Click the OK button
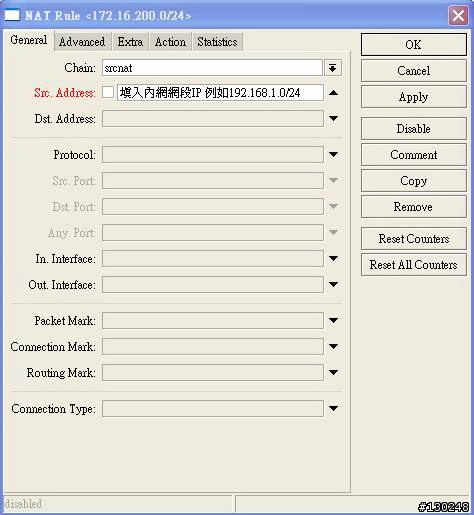The width and height of the screenshot is (474, 515). pyautogui.click(x=414, y=44)
